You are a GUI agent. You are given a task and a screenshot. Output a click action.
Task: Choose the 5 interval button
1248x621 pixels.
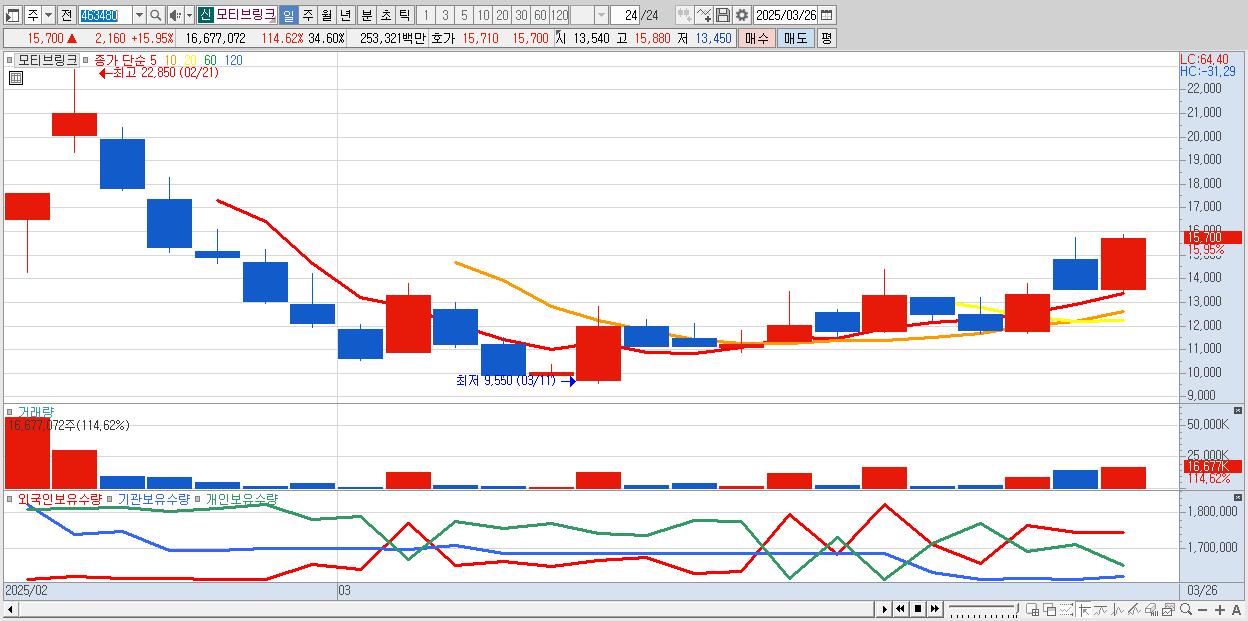[x=464, y=15]
